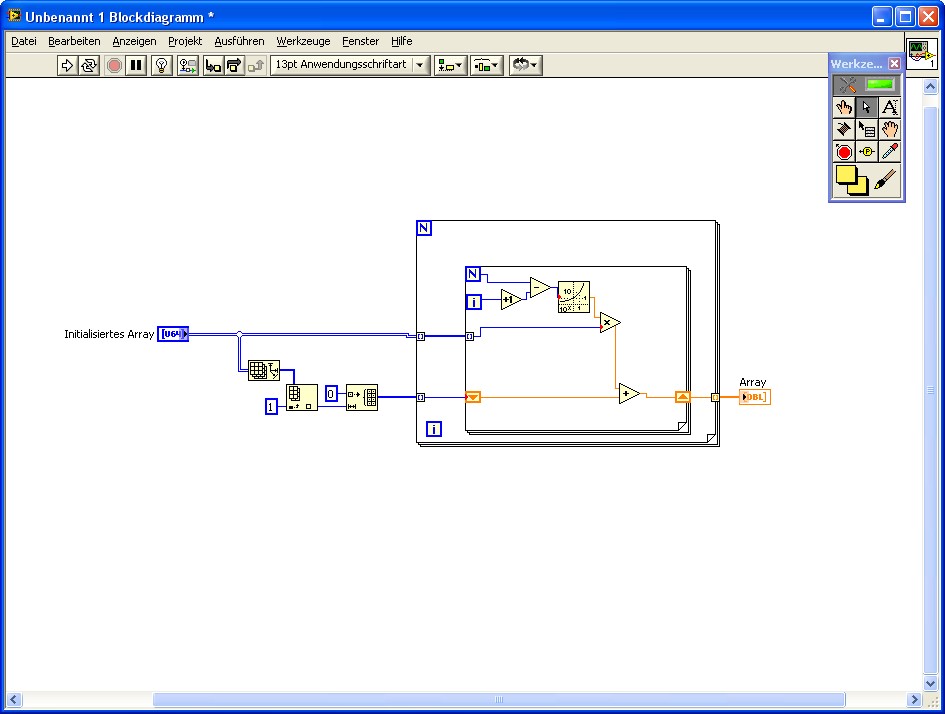Toggle Highlight Execution light bulb

pos(162,65)
